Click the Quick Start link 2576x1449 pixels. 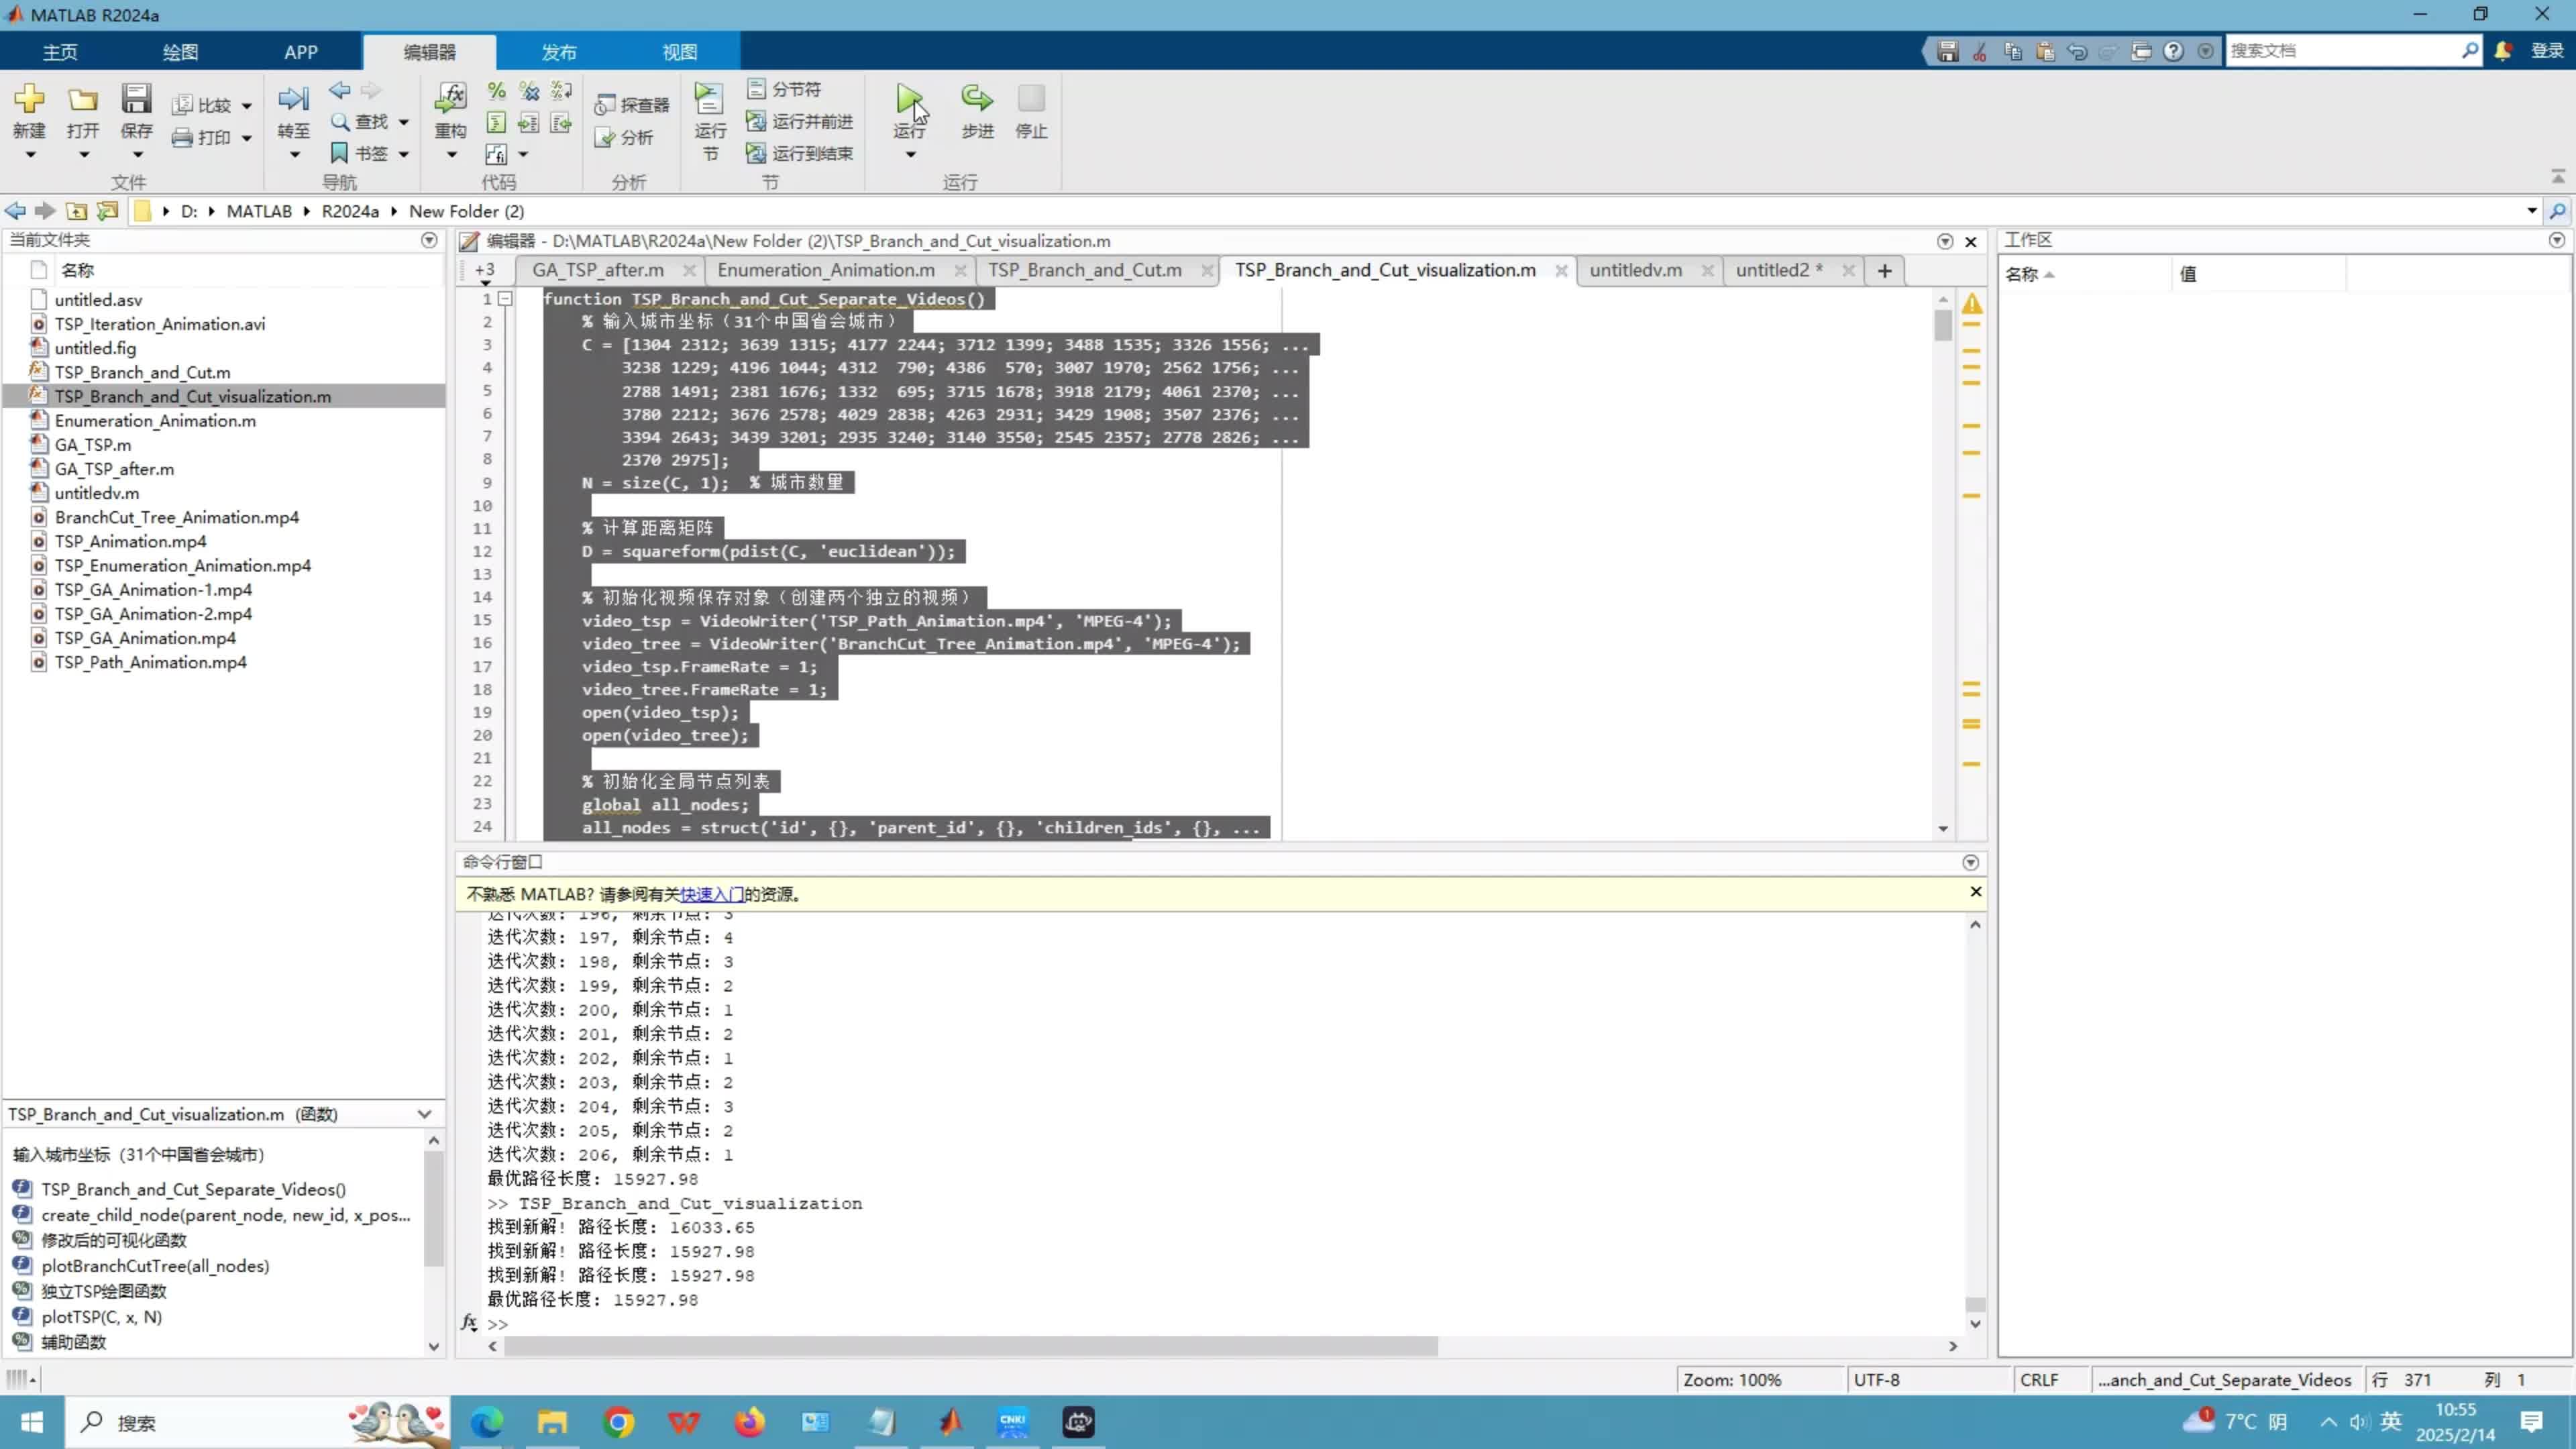(711, 894)
